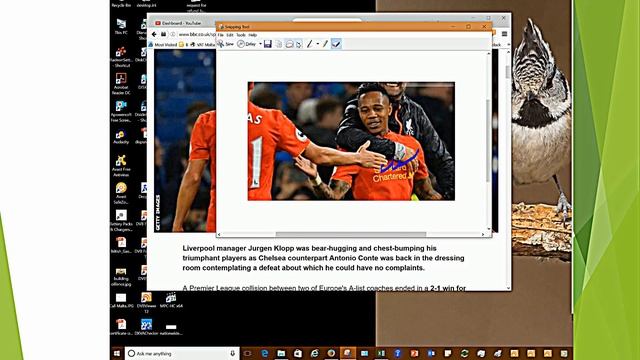Save the snip with the floppy disk icon
640x360 pixels.
click(268, 44)
